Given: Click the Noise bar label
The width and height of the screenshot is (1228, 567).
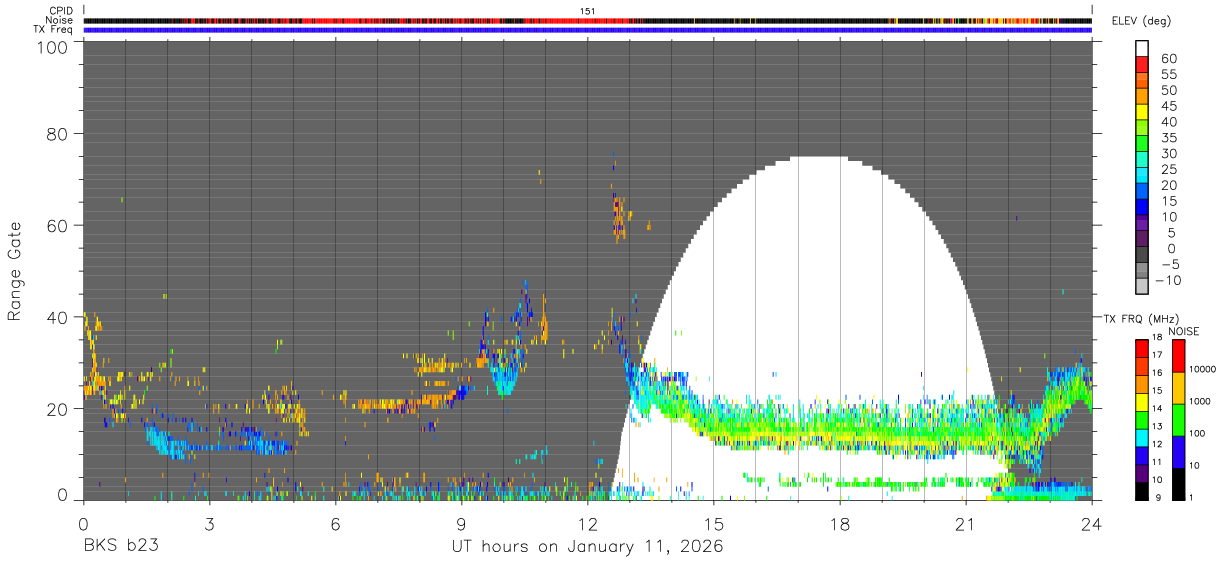Looking at the screenshot, I should point(61,20).
